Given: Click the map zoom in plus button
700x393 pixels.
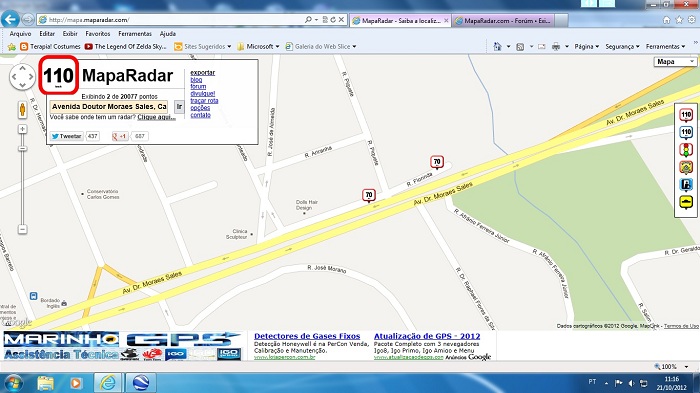Looking at the screenshot, I should pos(22,129).
